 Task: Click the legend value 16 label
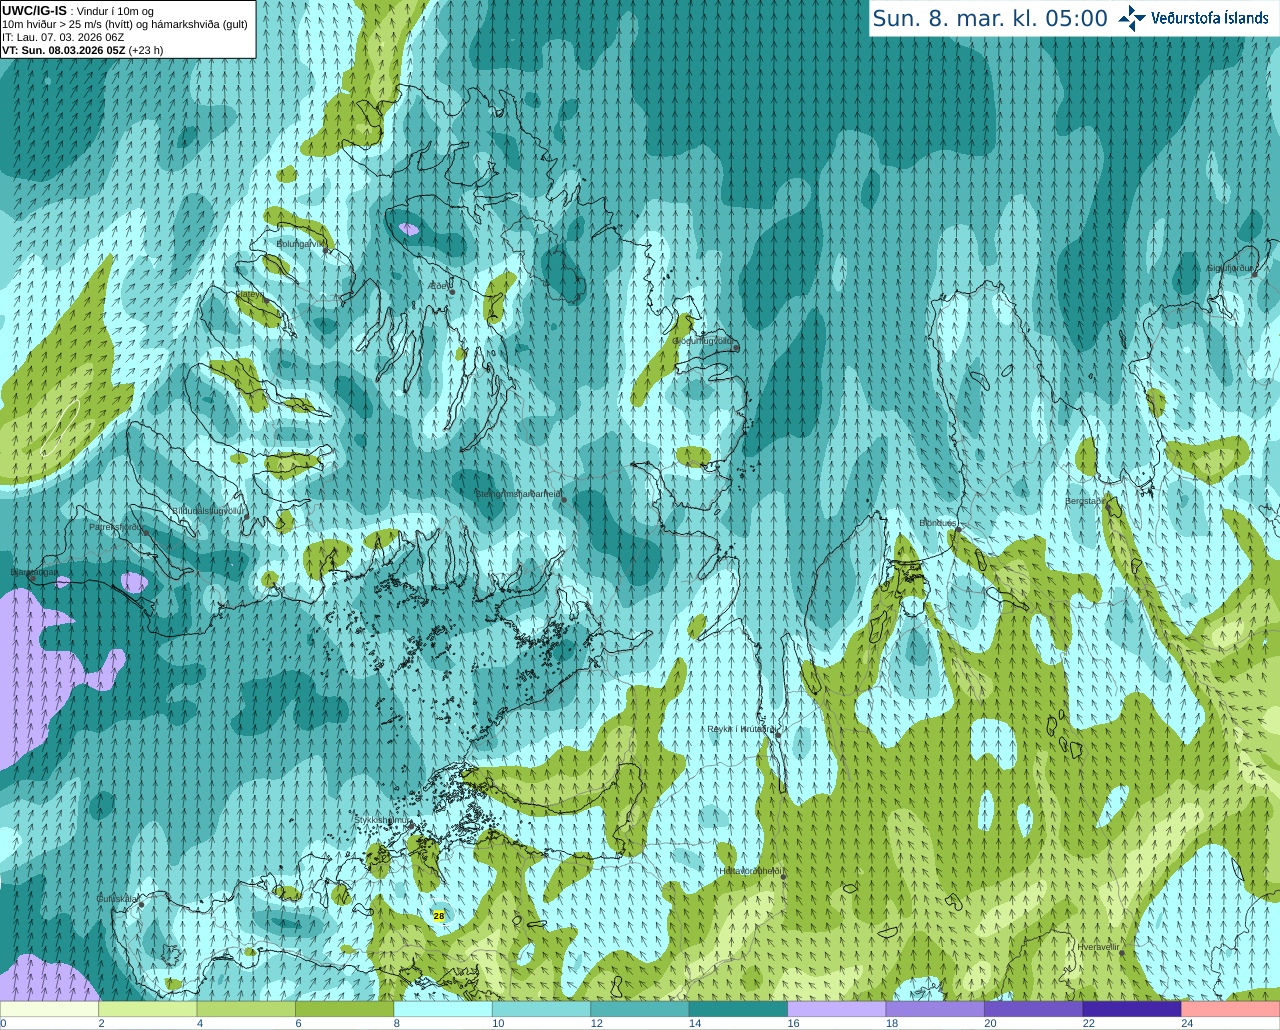(x=793, y=1023)
